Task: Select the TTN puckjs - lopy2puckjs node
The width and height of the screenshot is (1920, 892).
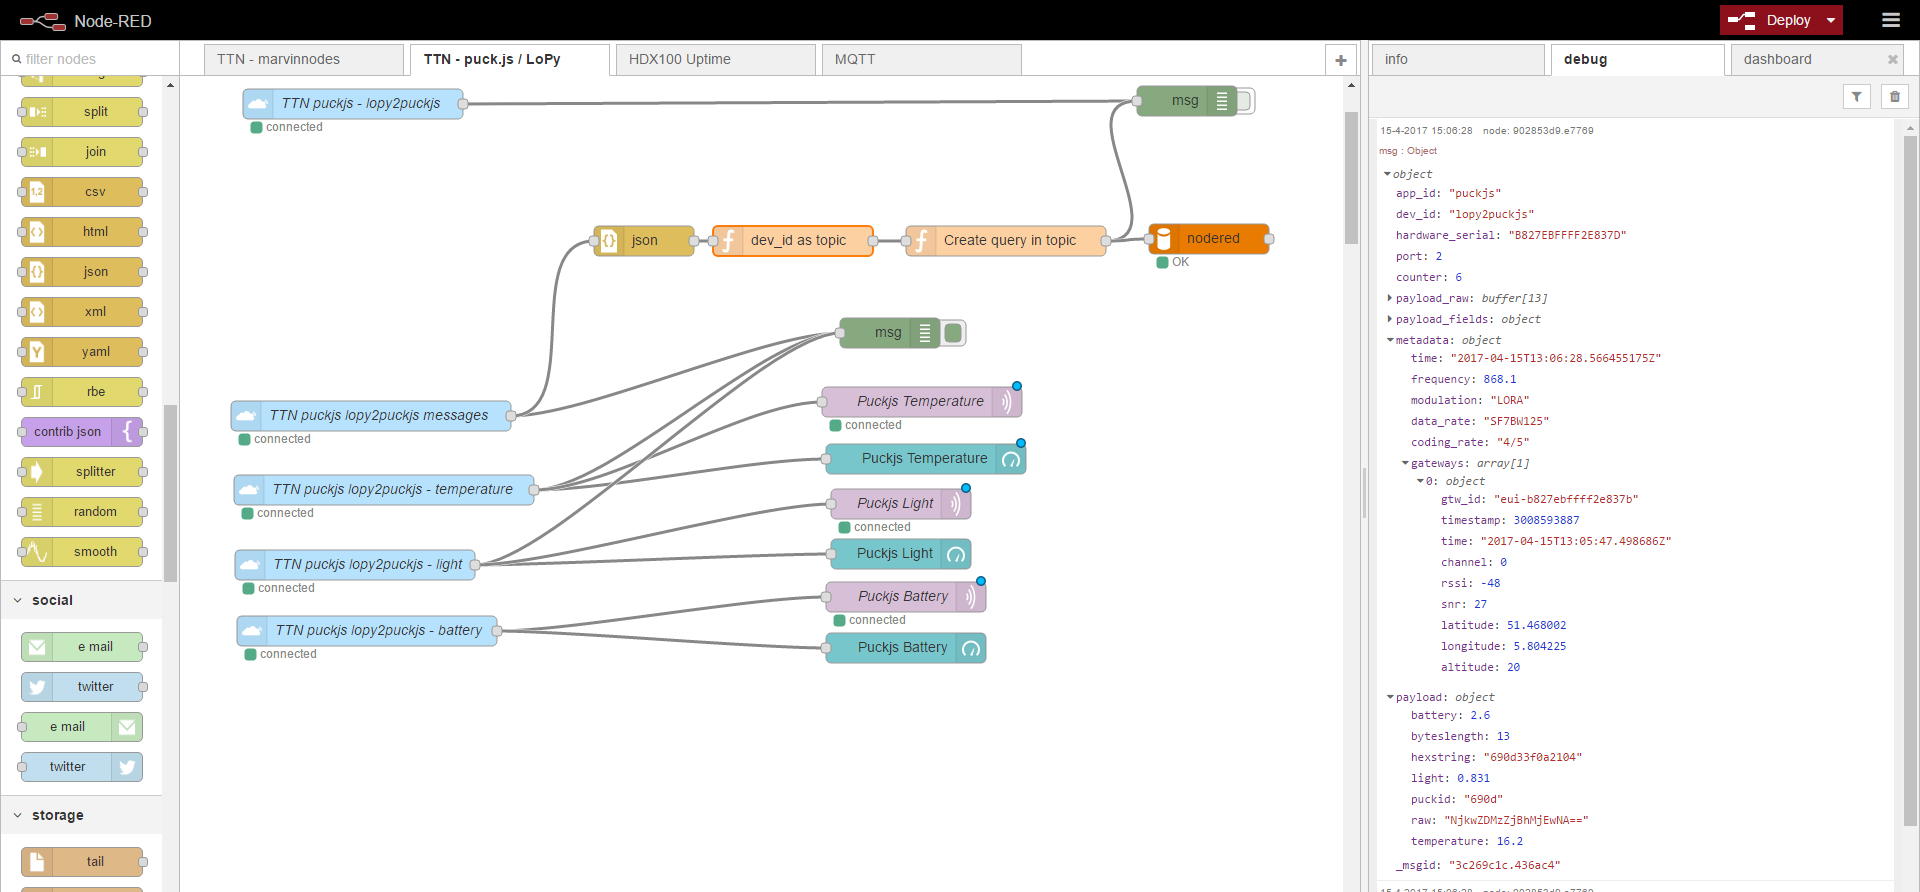Action: click(353, 104)
